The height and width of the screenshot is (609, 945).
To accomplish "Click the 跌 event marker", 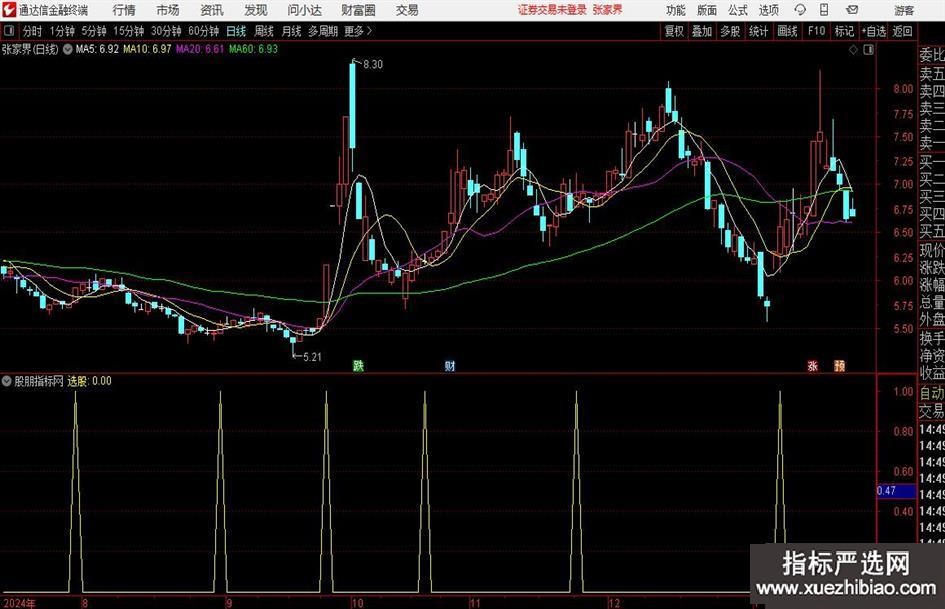I will (358, 365).
